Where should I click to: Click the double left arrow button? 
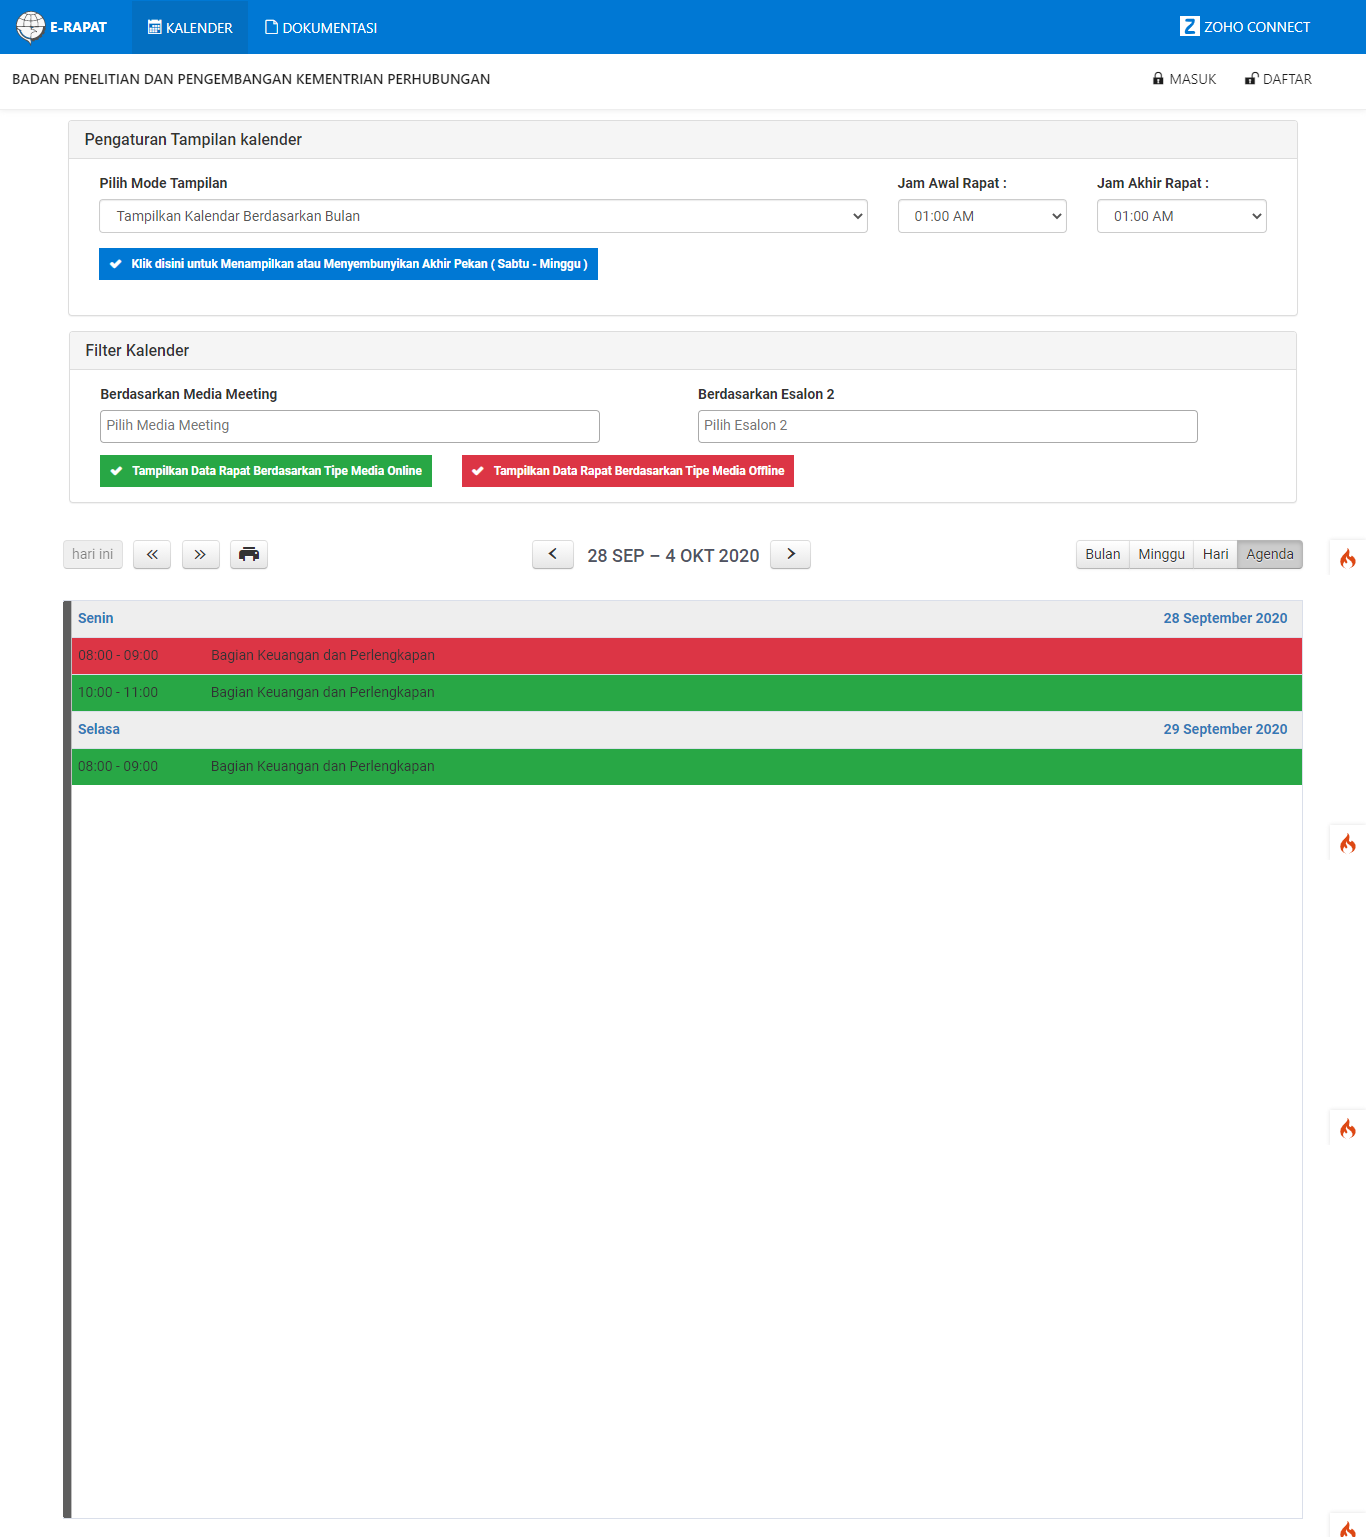pyautogui.click(x=152, y=554)
